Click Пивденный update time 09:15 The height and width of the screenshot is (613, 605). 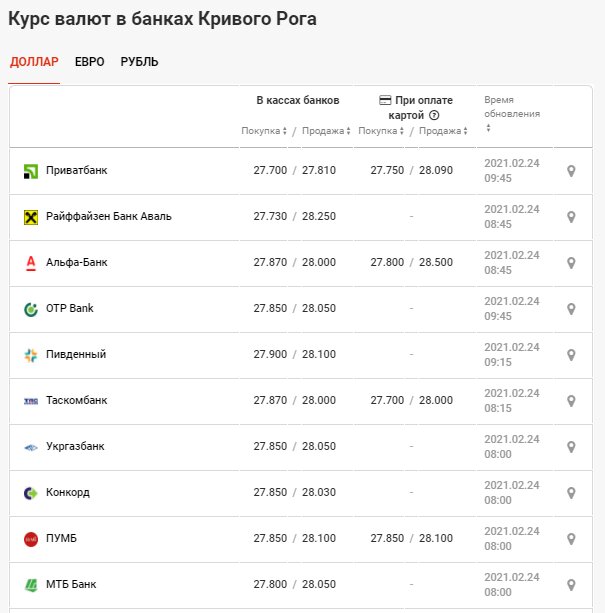click(x=498, y=362)
